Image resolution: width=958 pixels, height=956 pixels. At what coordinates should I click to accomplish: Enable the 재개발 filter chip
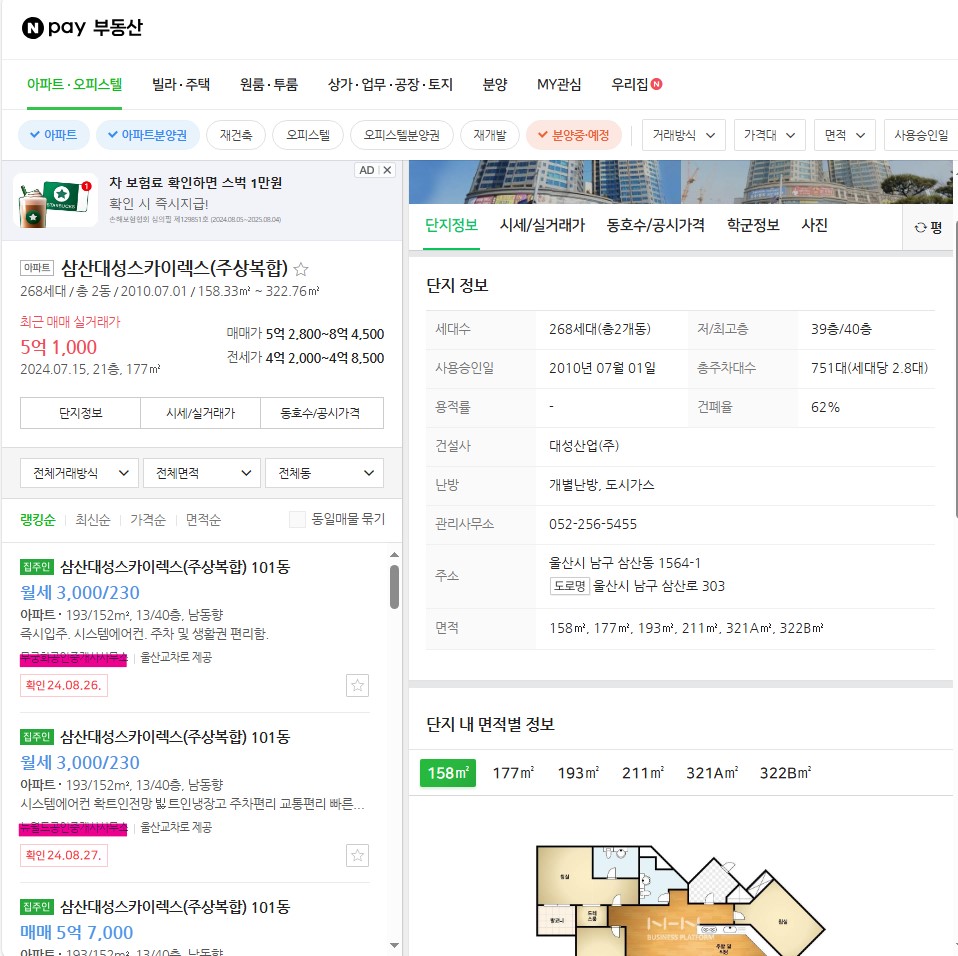click(x=489, y=135)
